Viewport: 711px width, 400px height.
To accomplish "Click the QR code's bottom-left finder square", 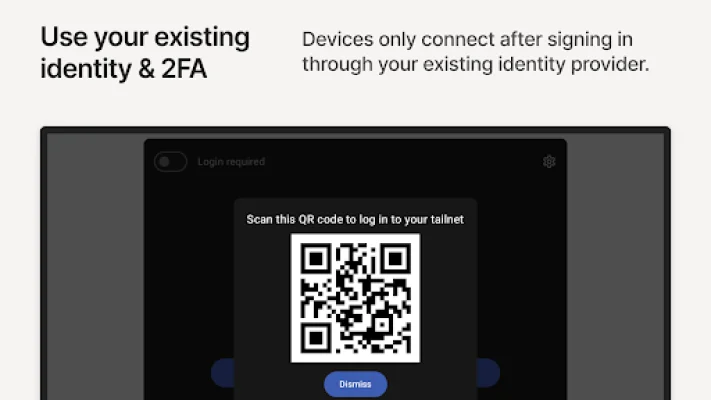I will tap(316, 337).
